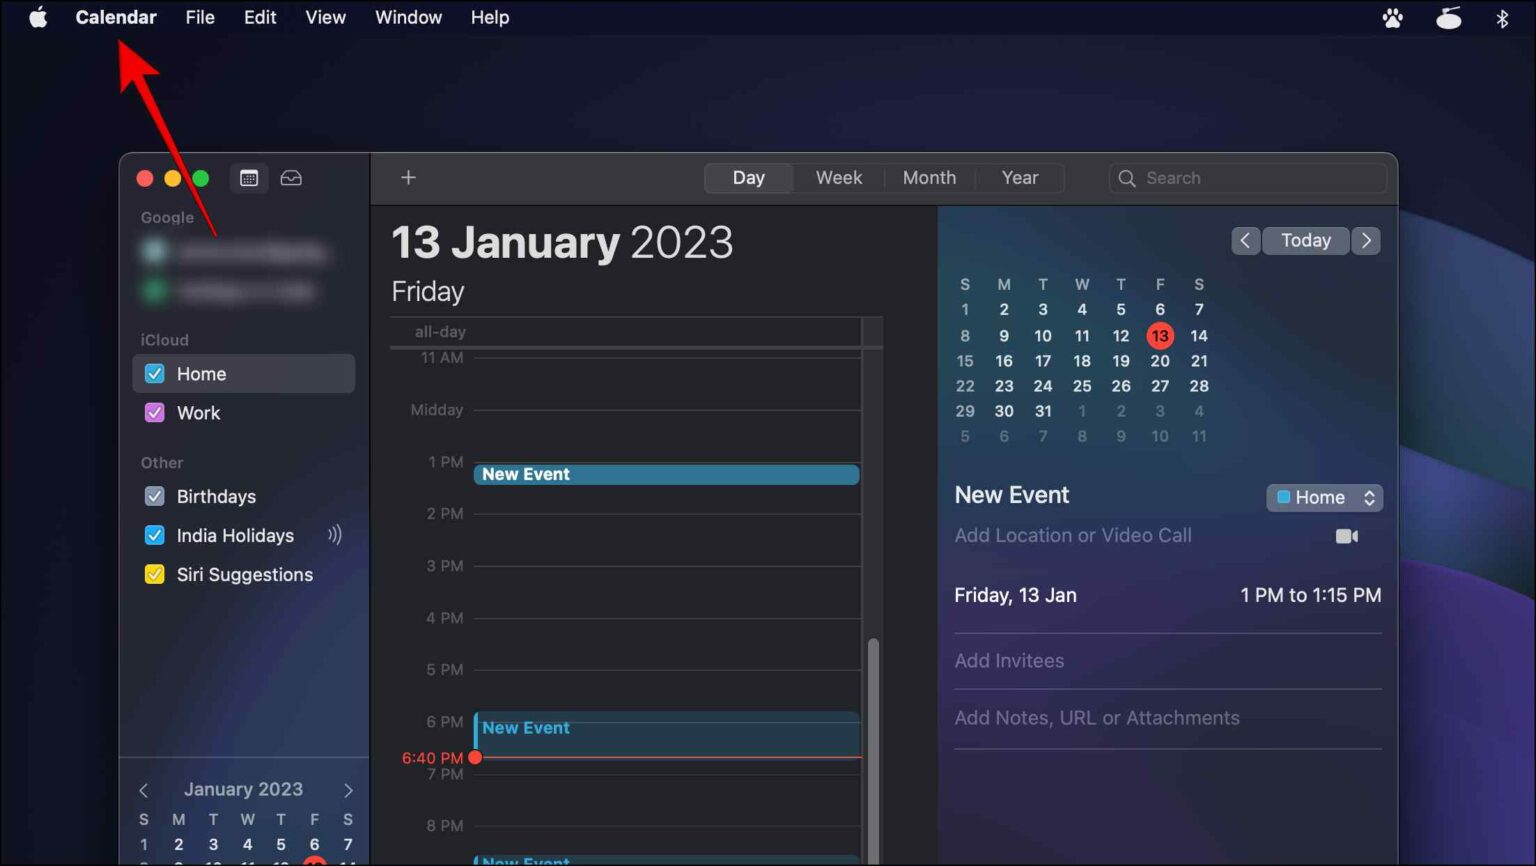Toggle off Siri Suggestions

[x=154, y=574]
